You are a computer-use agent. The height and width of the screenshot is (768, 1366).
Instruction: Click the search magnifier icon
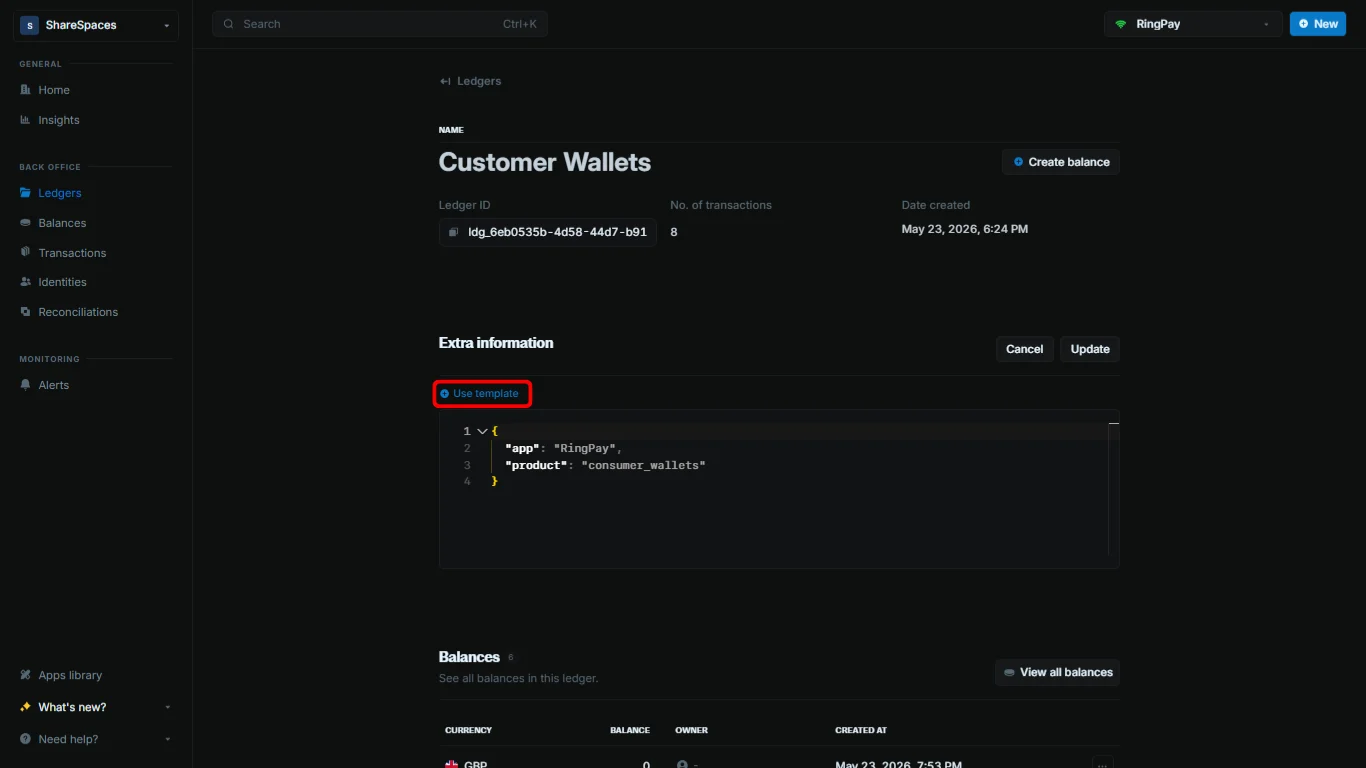coord(229,24)
